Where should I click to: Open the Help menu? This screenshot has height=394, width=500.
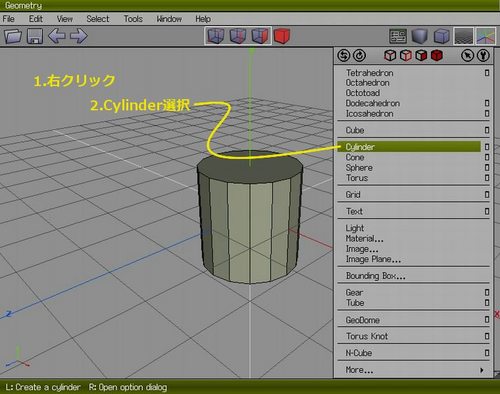click(x=203, y=19)
